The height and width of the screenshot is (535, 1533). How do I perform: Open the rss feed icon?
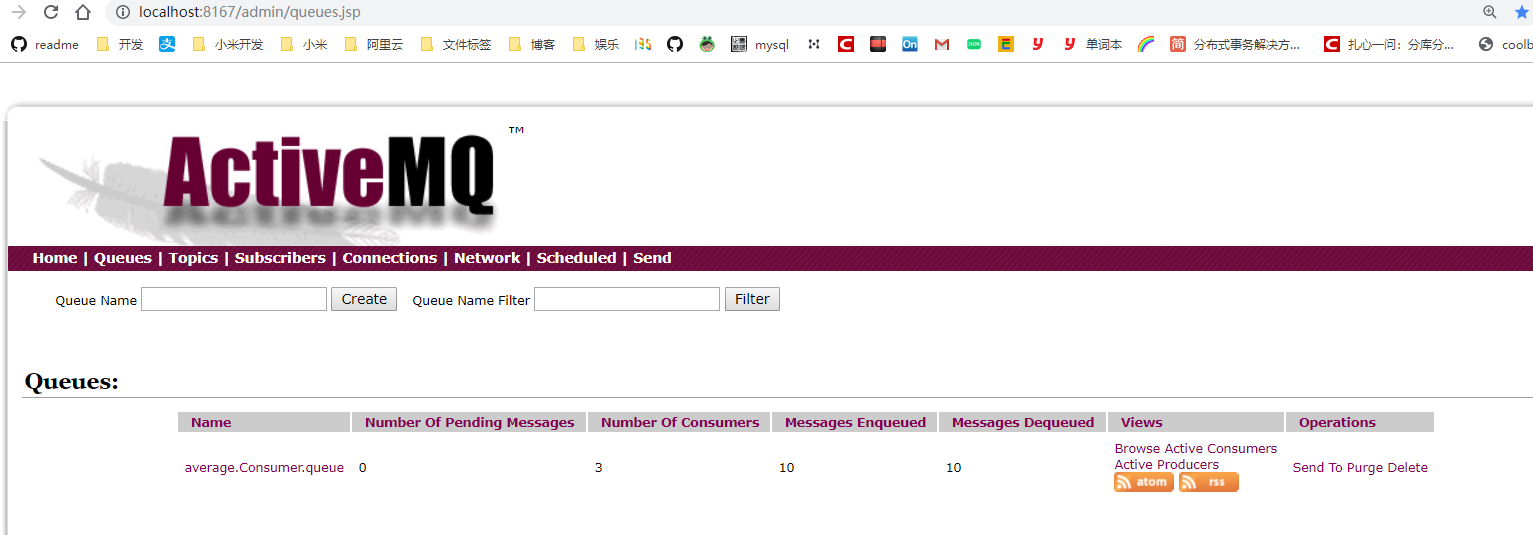[1209, 482]
